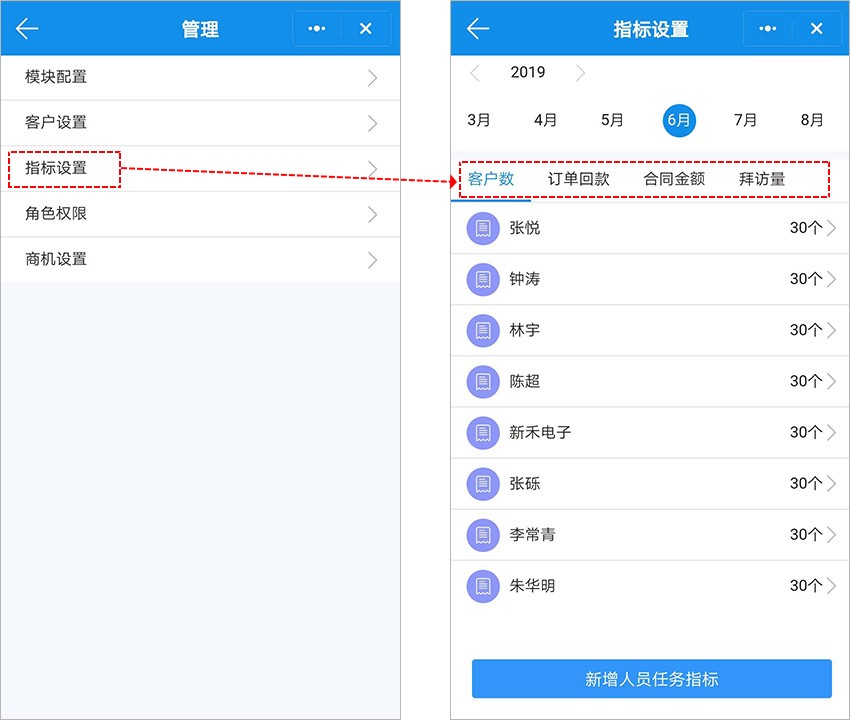Expand the 角色权限 row chevron

[x=372, y=214]
